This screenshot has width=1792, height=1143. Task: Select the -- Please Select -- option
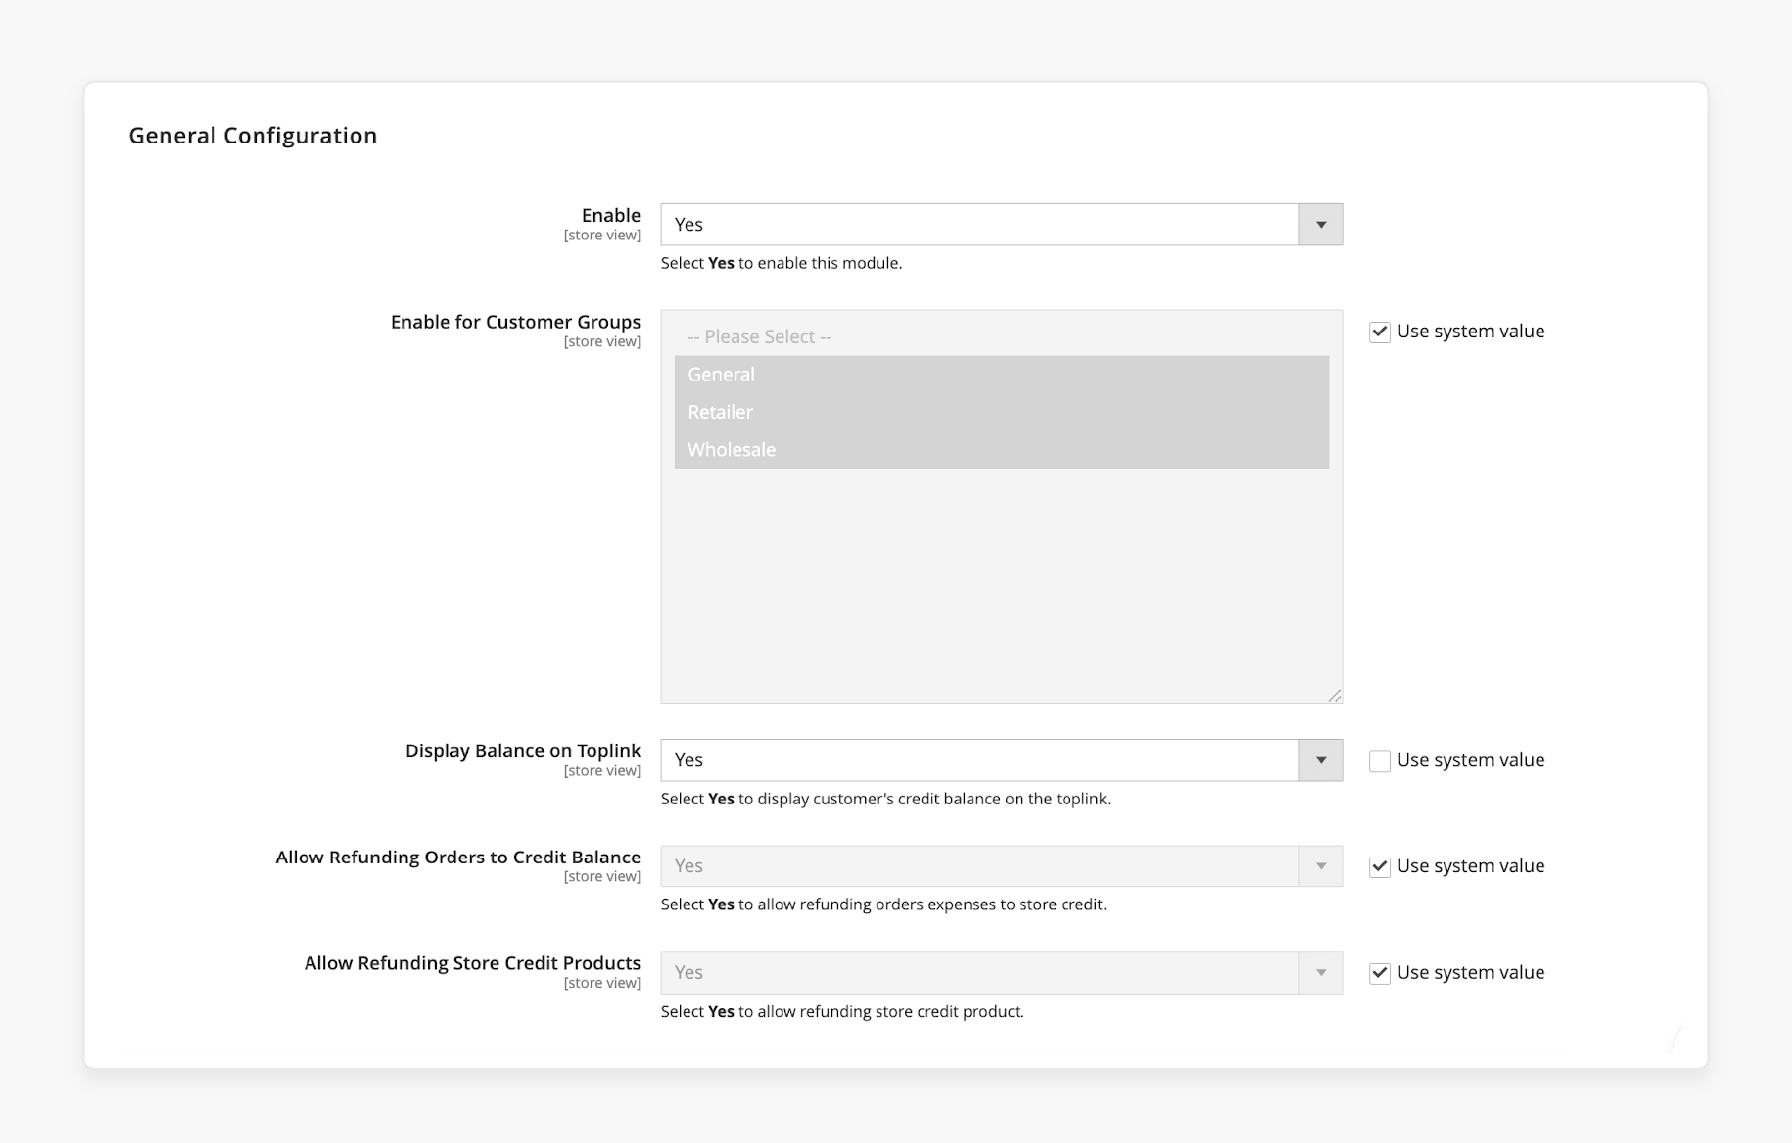pos(1001,337)
